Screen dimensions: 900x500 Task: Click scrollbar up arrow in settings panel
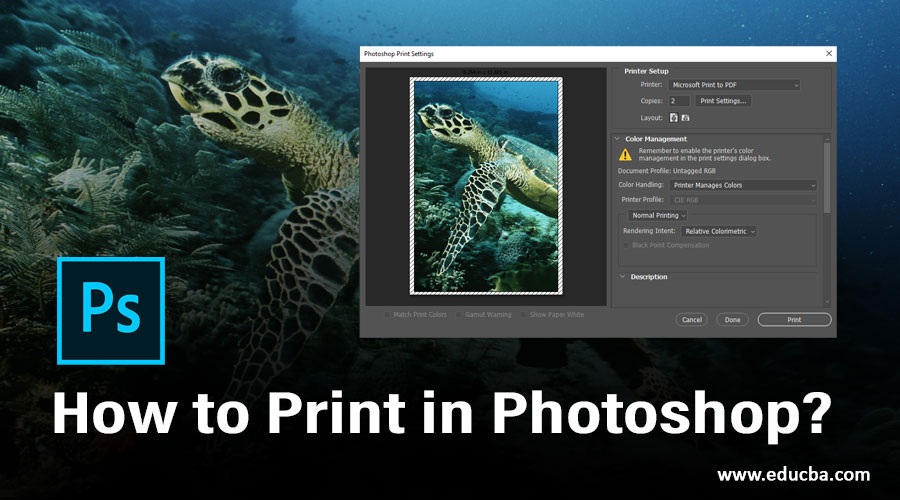pos(827,138)
